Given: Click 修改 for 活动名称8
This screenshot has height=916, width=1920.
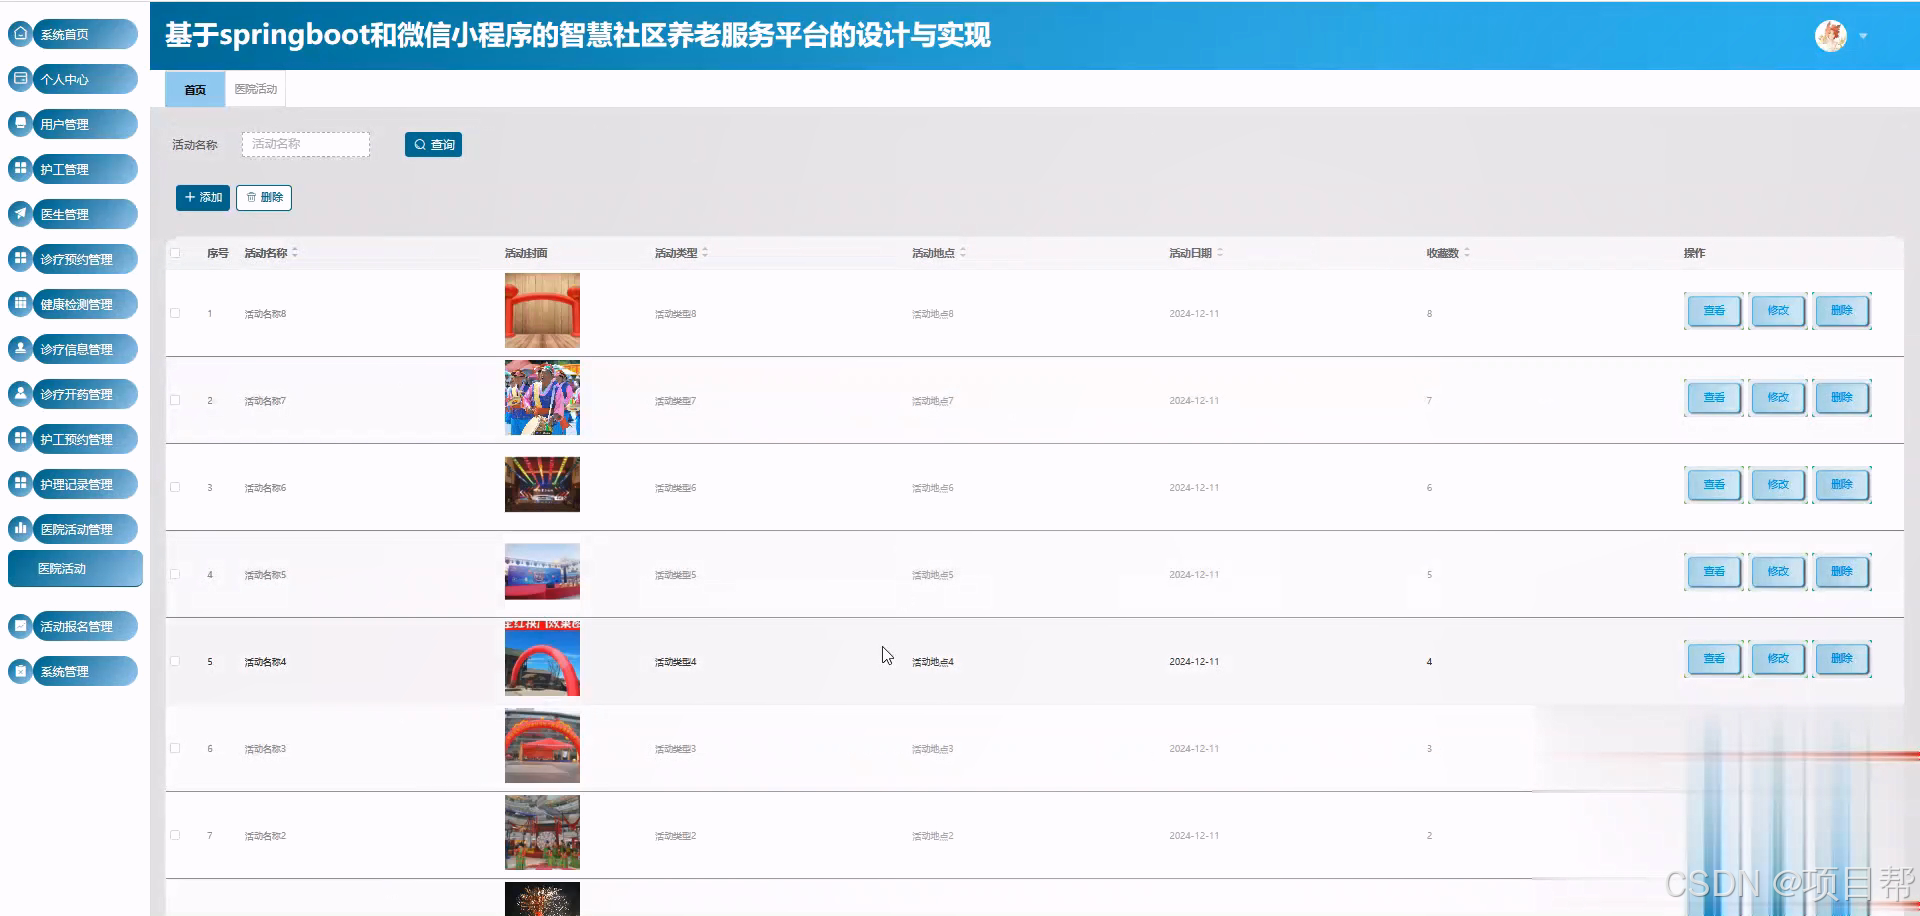Looking at the screenshot, I should click(x=1778, y=311).
